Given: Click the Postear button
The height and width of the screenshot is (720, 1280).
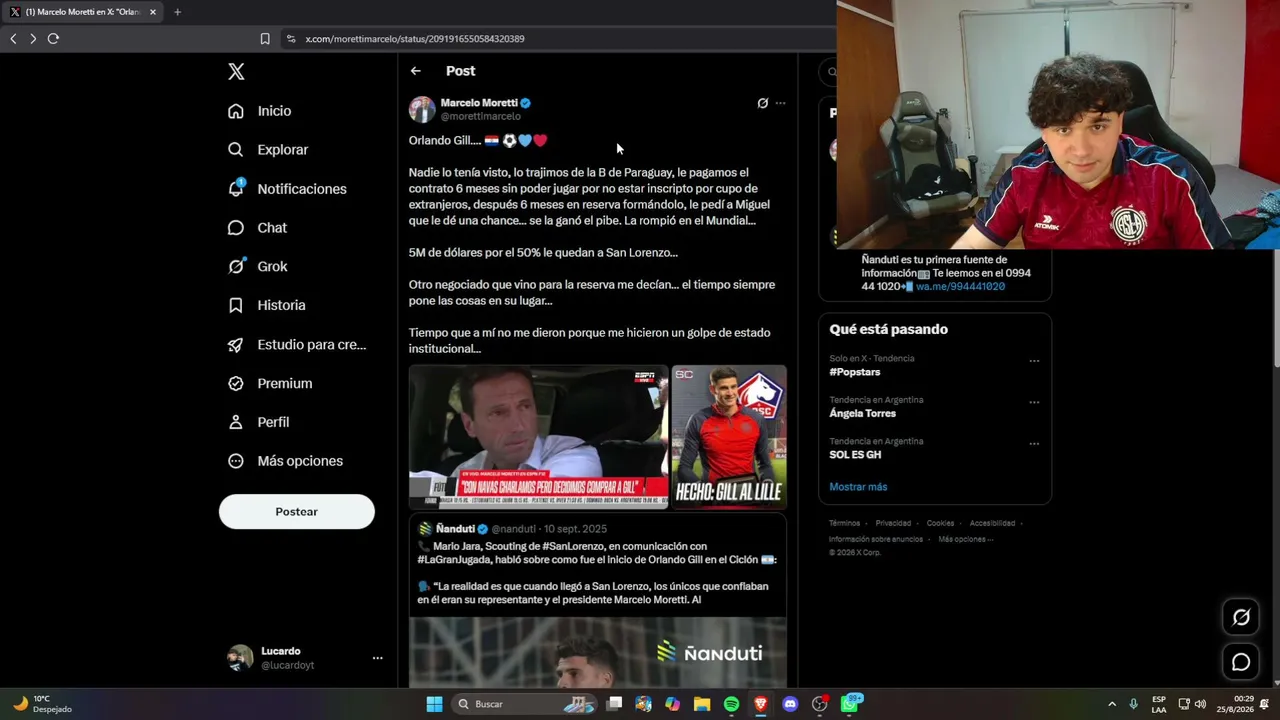Looking at the screenshot, I should pos(297,512).
